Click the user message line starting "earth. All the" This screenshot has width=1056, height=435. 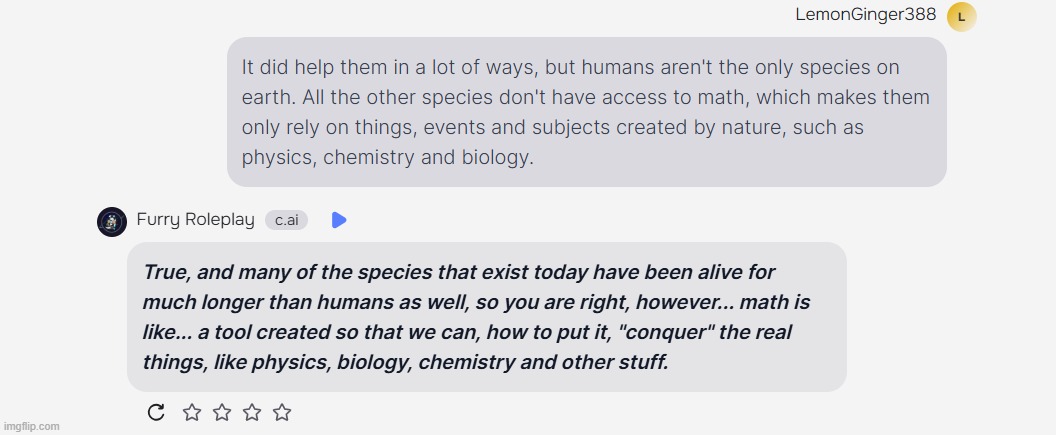pyautogui.click(x=585, y=98)
